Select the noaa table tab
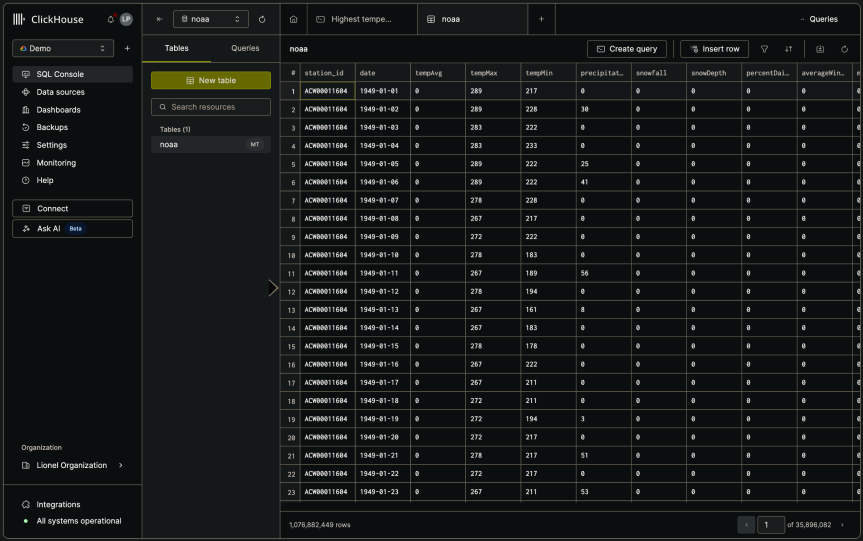 473,19
